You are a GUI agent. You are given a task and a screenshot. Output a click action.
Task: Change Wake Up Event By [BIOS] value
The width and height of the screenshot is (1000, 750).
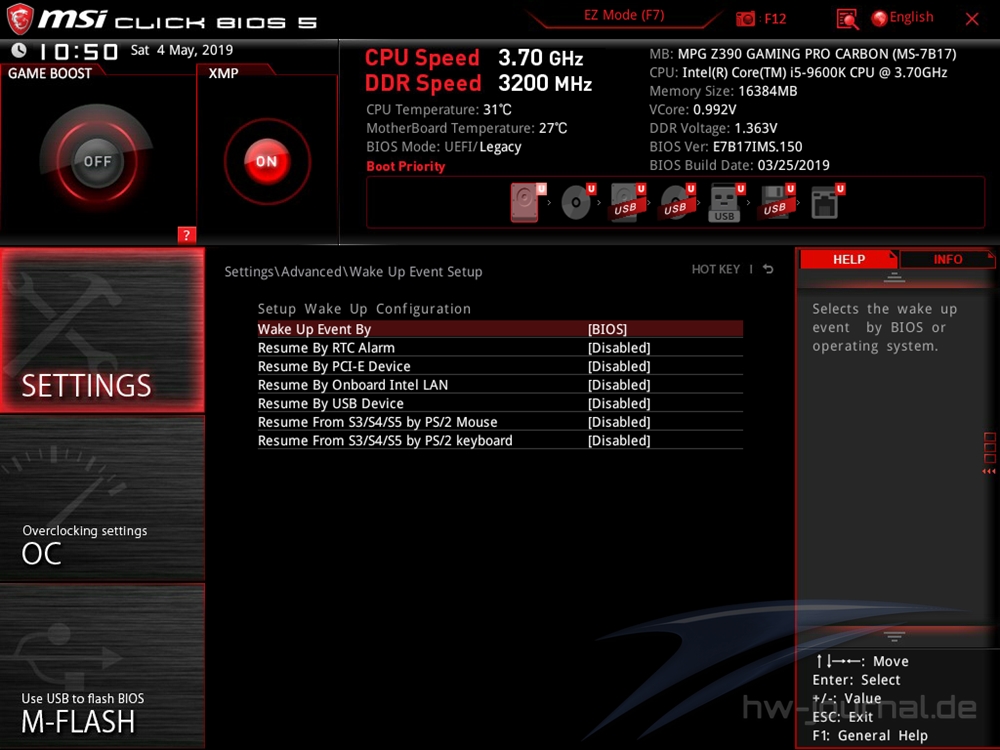tap(500, 329)
